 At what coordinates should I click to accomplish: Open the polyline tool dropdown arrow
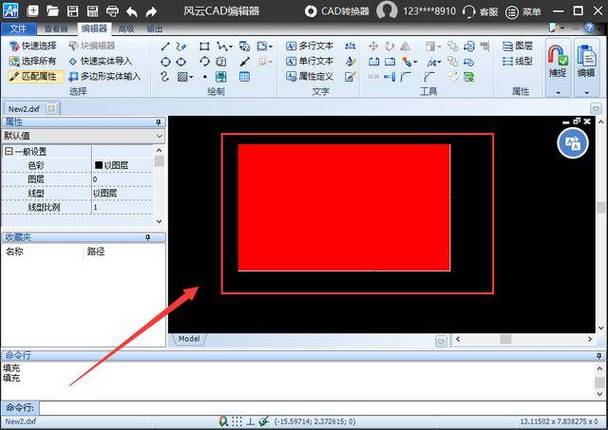(231, 47)
